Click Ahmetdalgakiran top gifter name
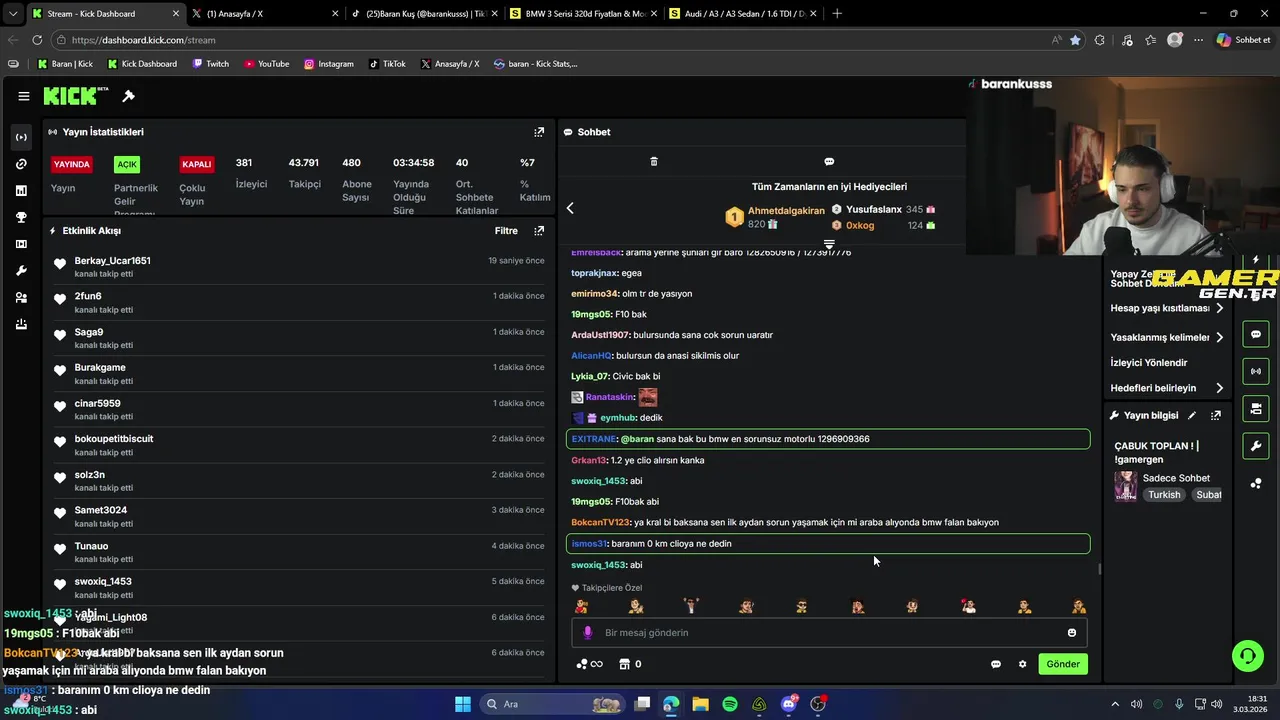 click(x=786, y=211)
